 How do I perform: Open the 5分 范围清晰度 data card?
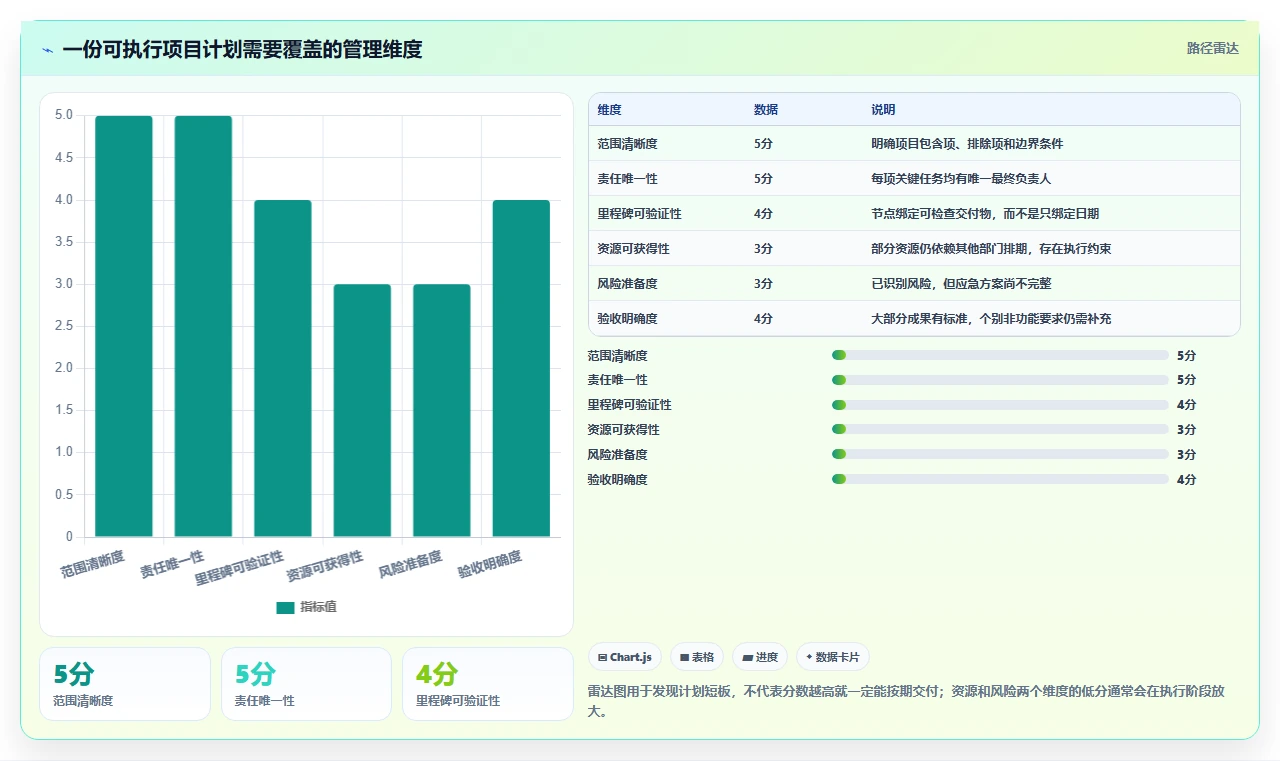125,684
